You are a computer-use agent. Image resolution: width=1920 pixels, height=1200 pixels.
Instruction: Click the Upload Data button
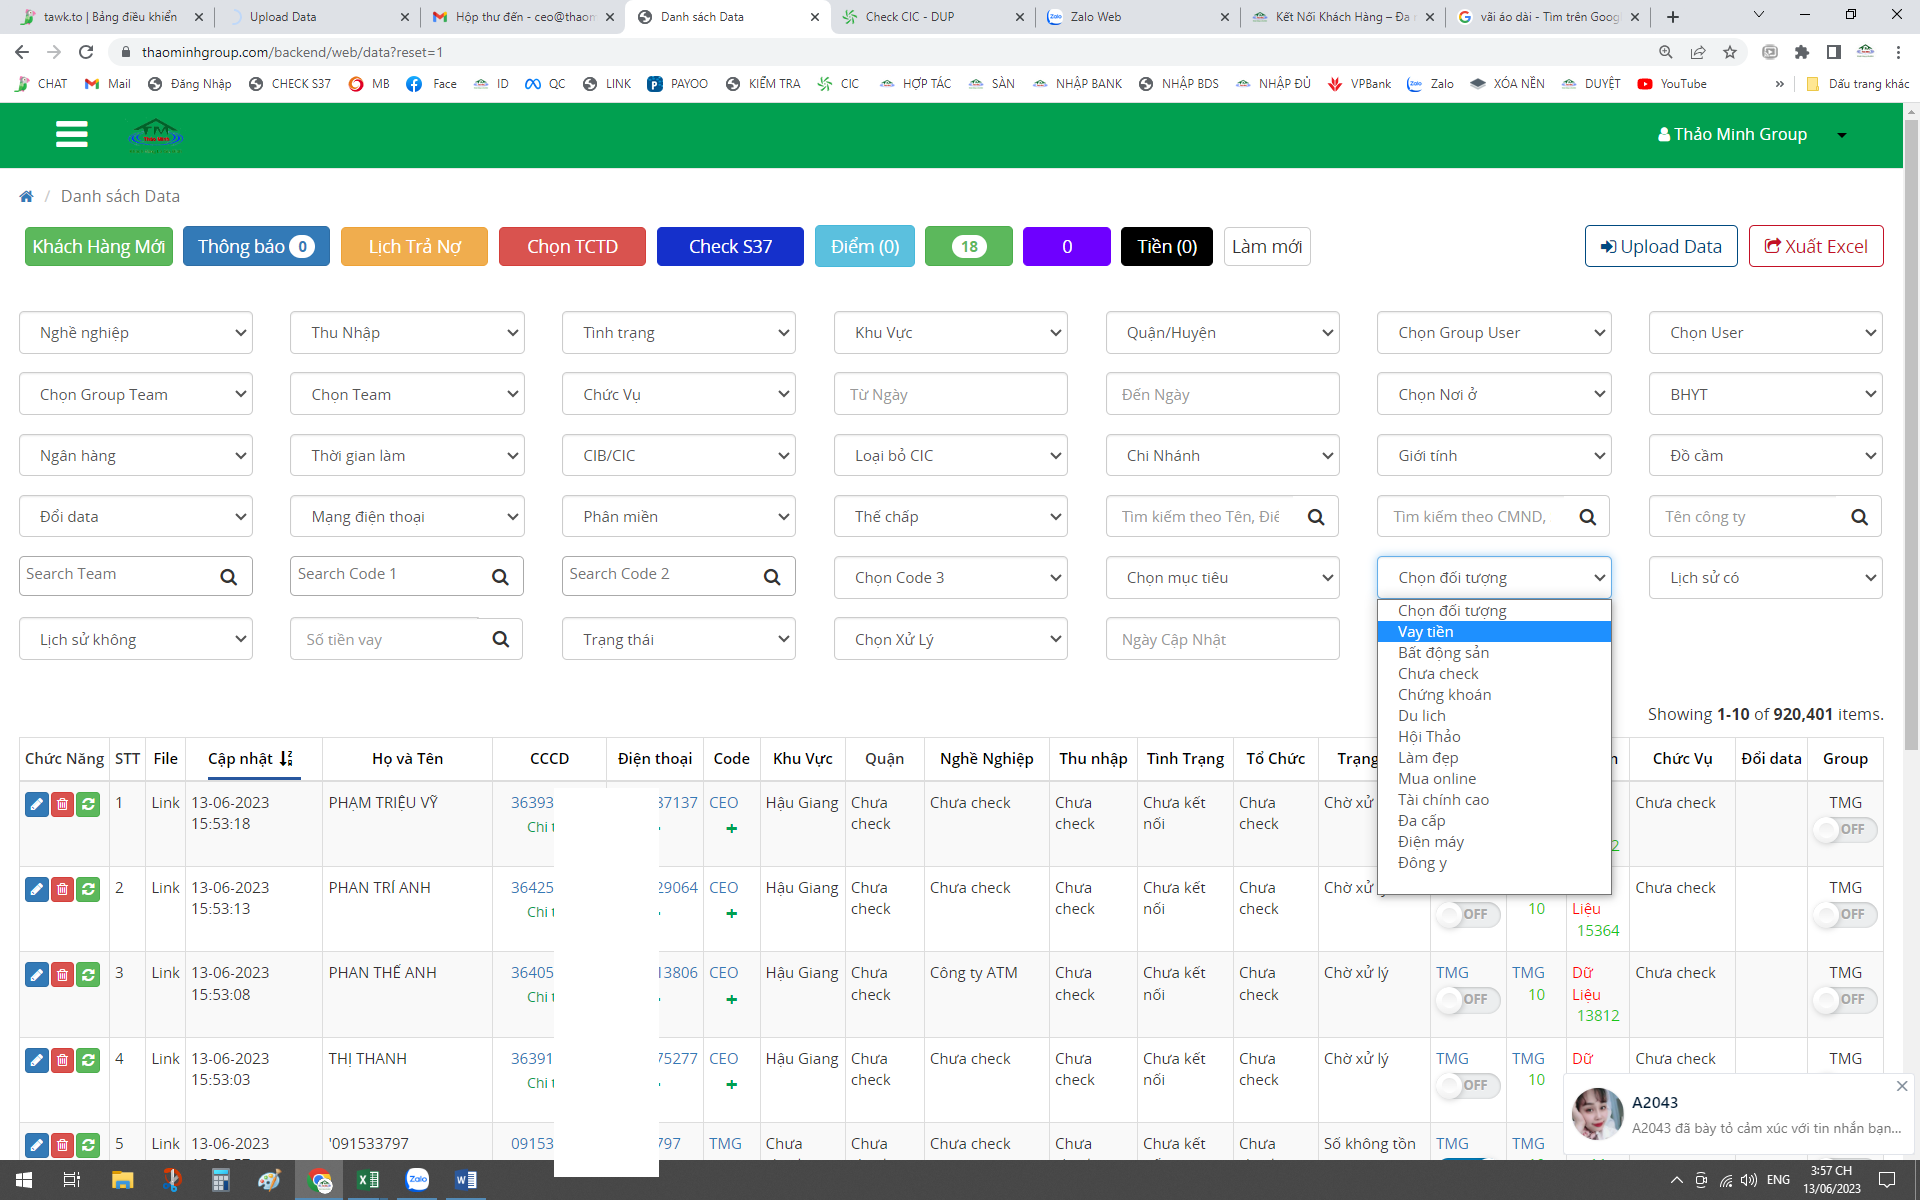[1661, 246]
